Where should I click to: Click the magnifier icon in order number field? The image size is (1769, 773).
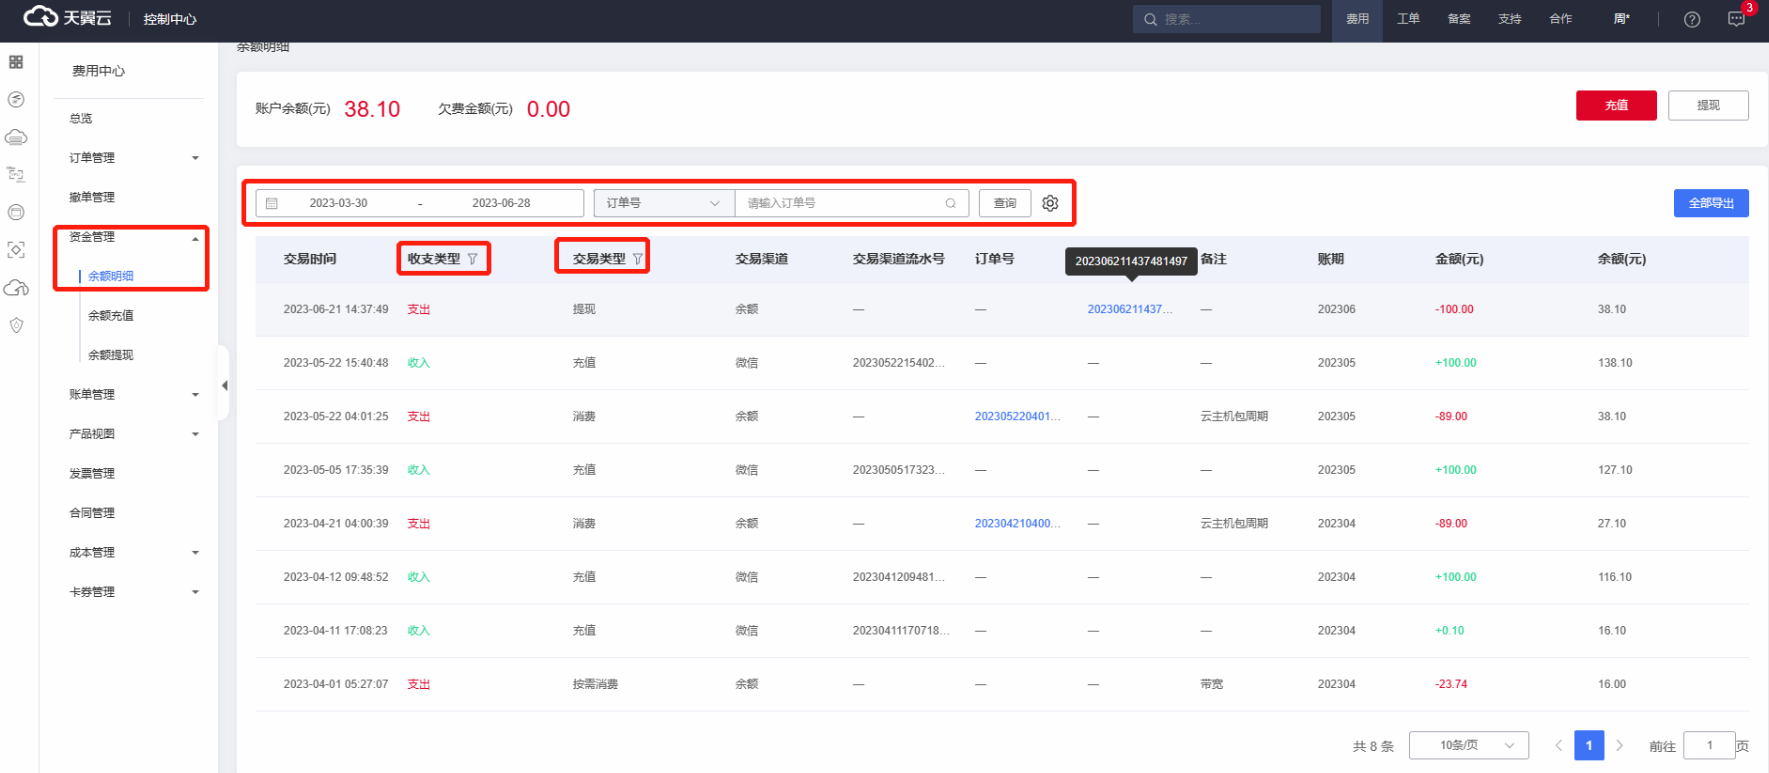950,203
